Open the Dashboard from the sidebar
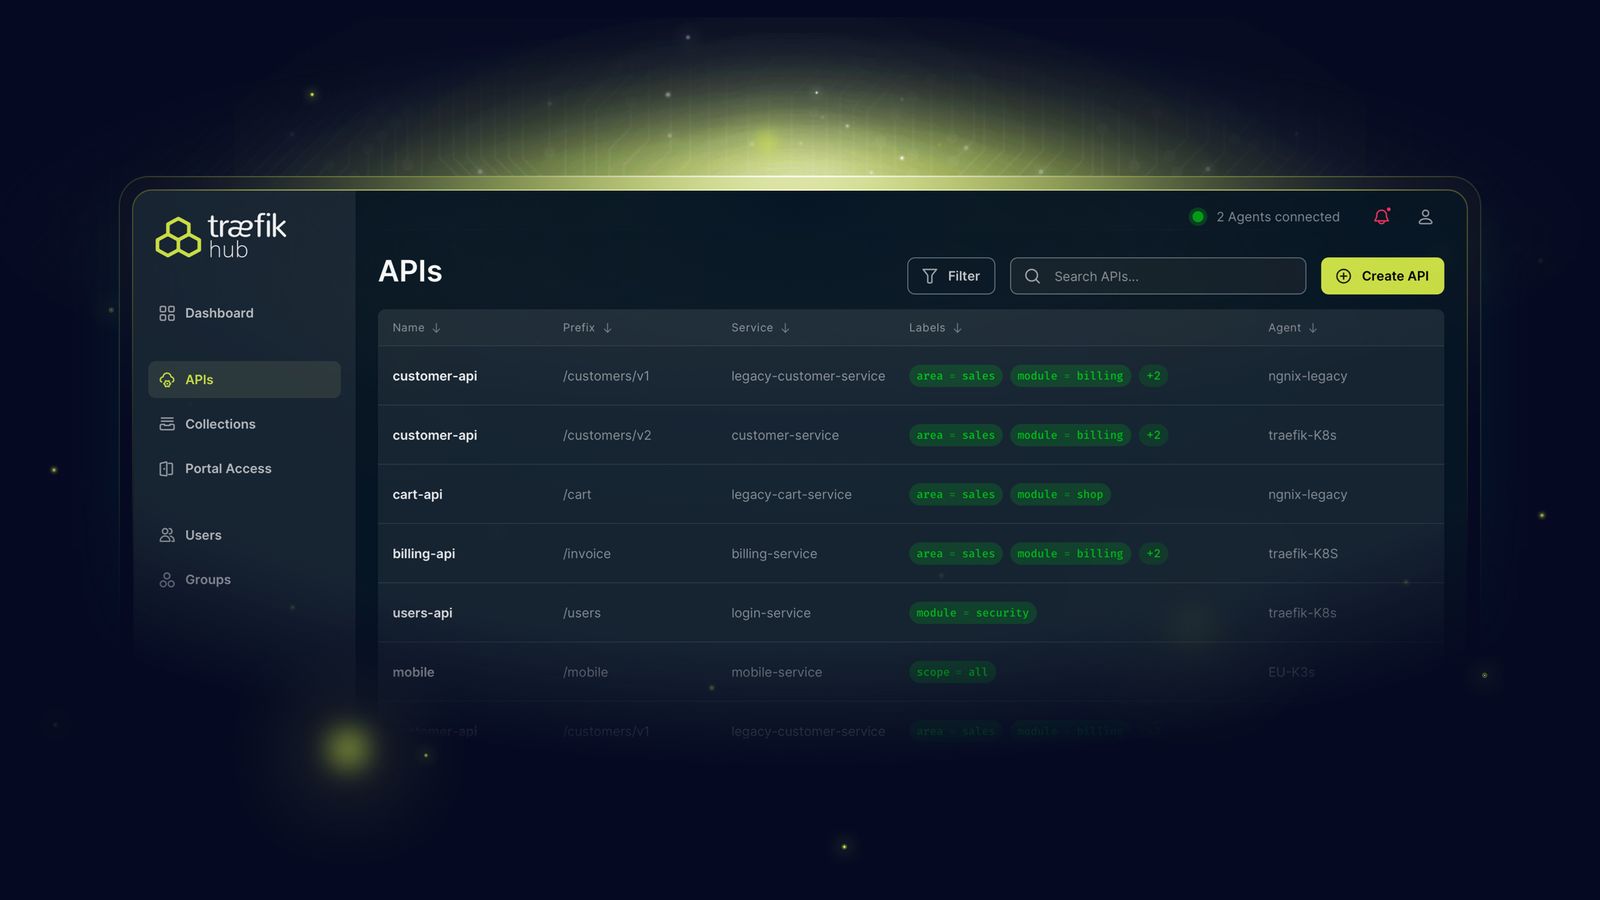 click(x=217, y=313)
